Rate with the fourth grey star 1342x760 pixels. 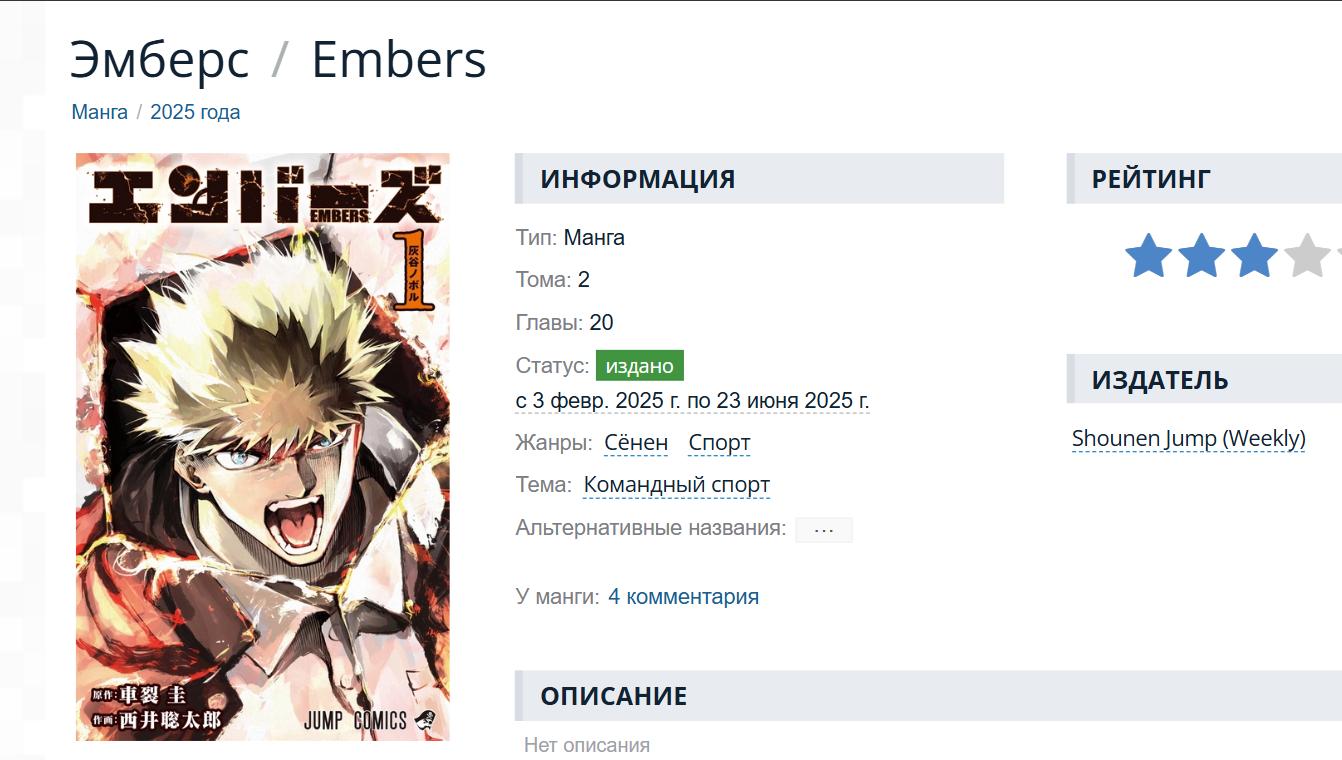1307,255
